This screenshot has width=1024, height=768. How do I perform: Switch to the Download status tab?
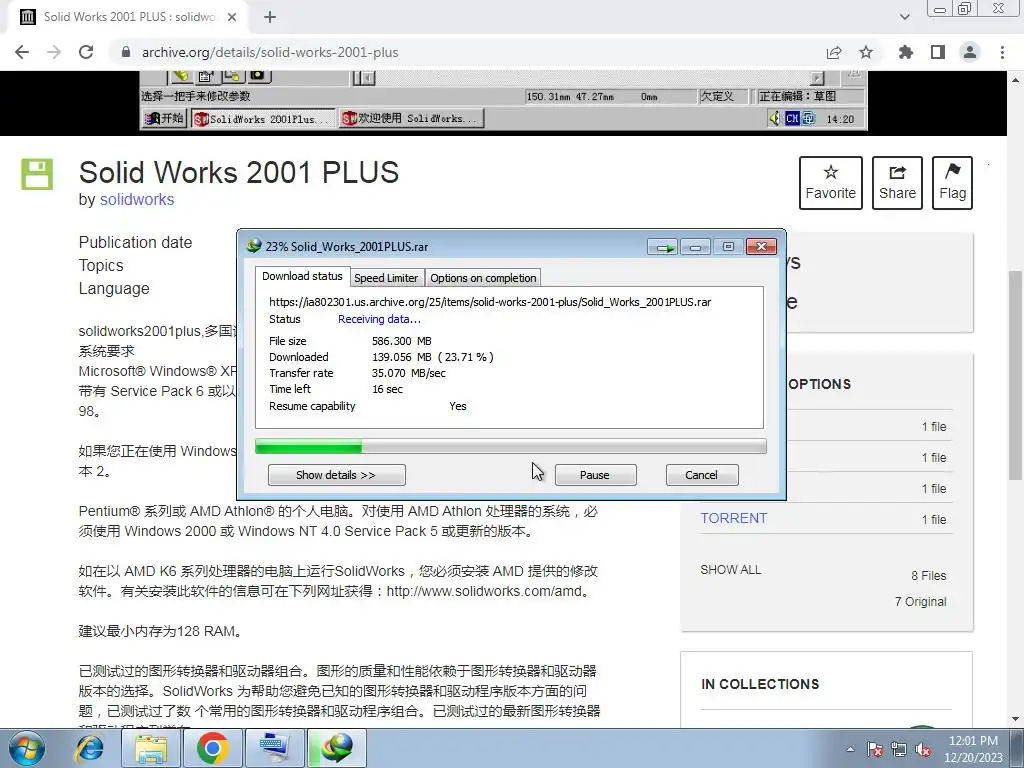302,276
